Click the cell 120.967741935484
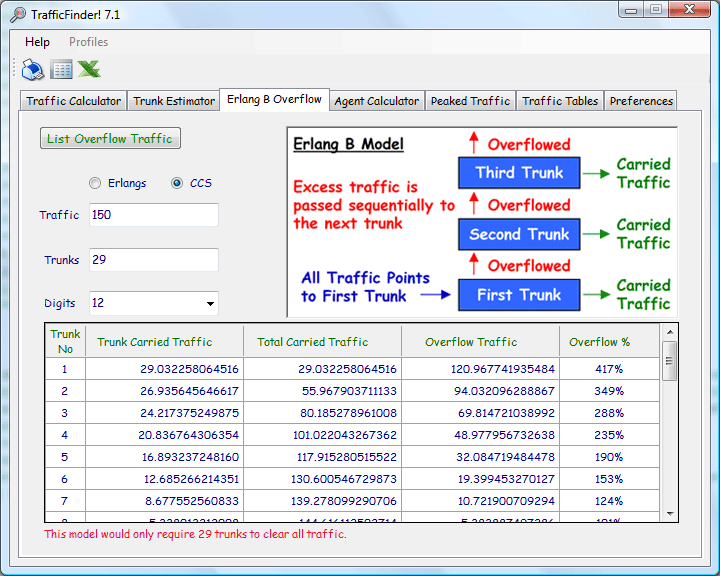This screenshot has width=720, height=576. 480,369
